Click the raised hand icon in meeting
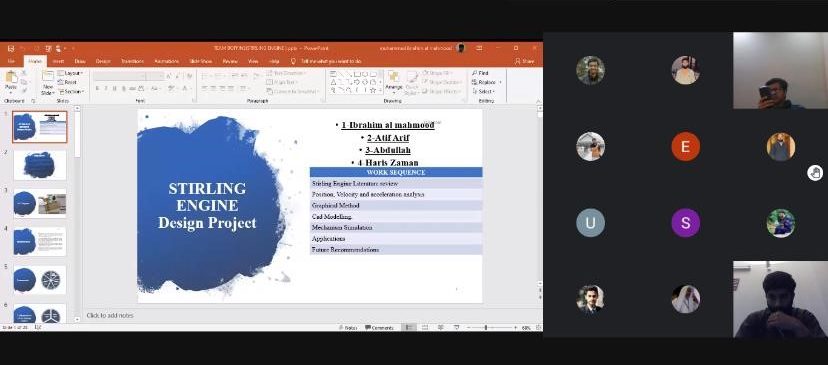 (x=815, y=173)
